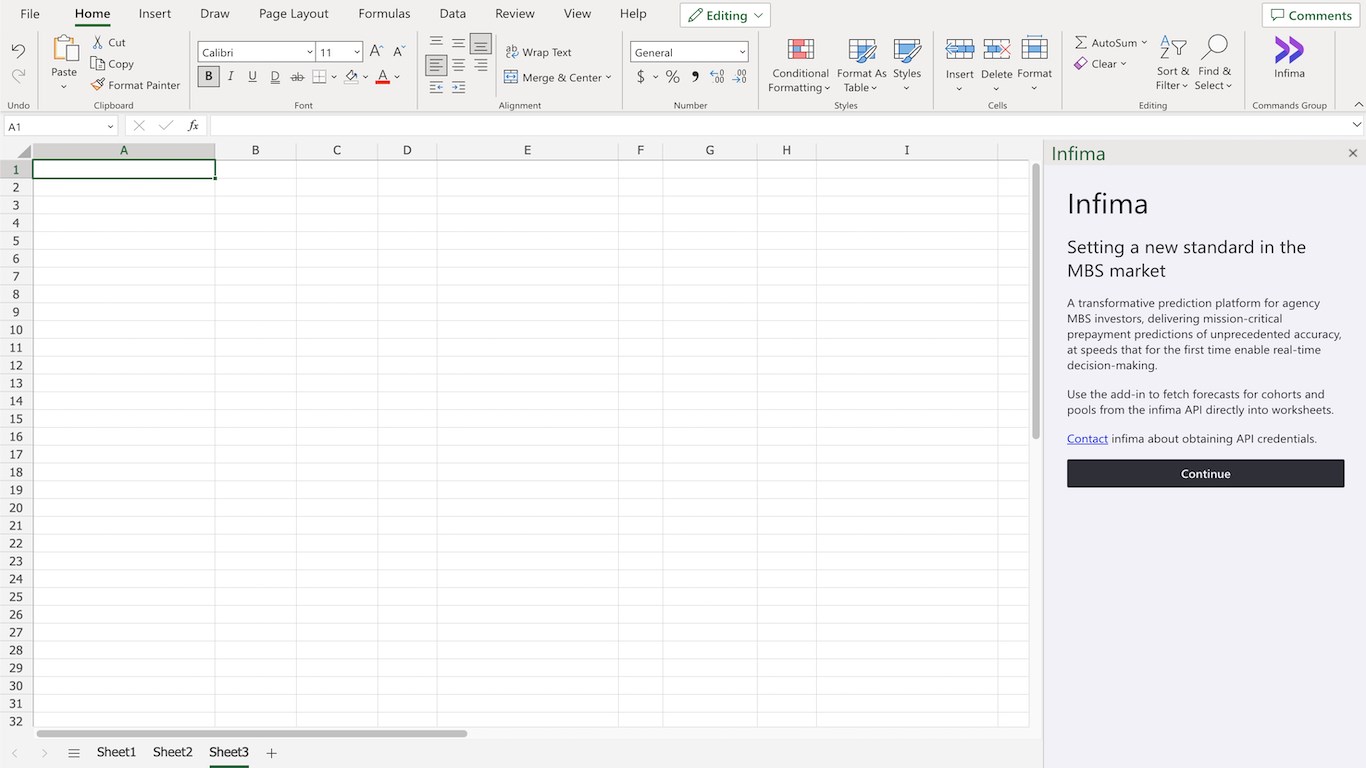Open the all sheets list icon
This screenshot has height=768, width=1366.
pos(74,753)
